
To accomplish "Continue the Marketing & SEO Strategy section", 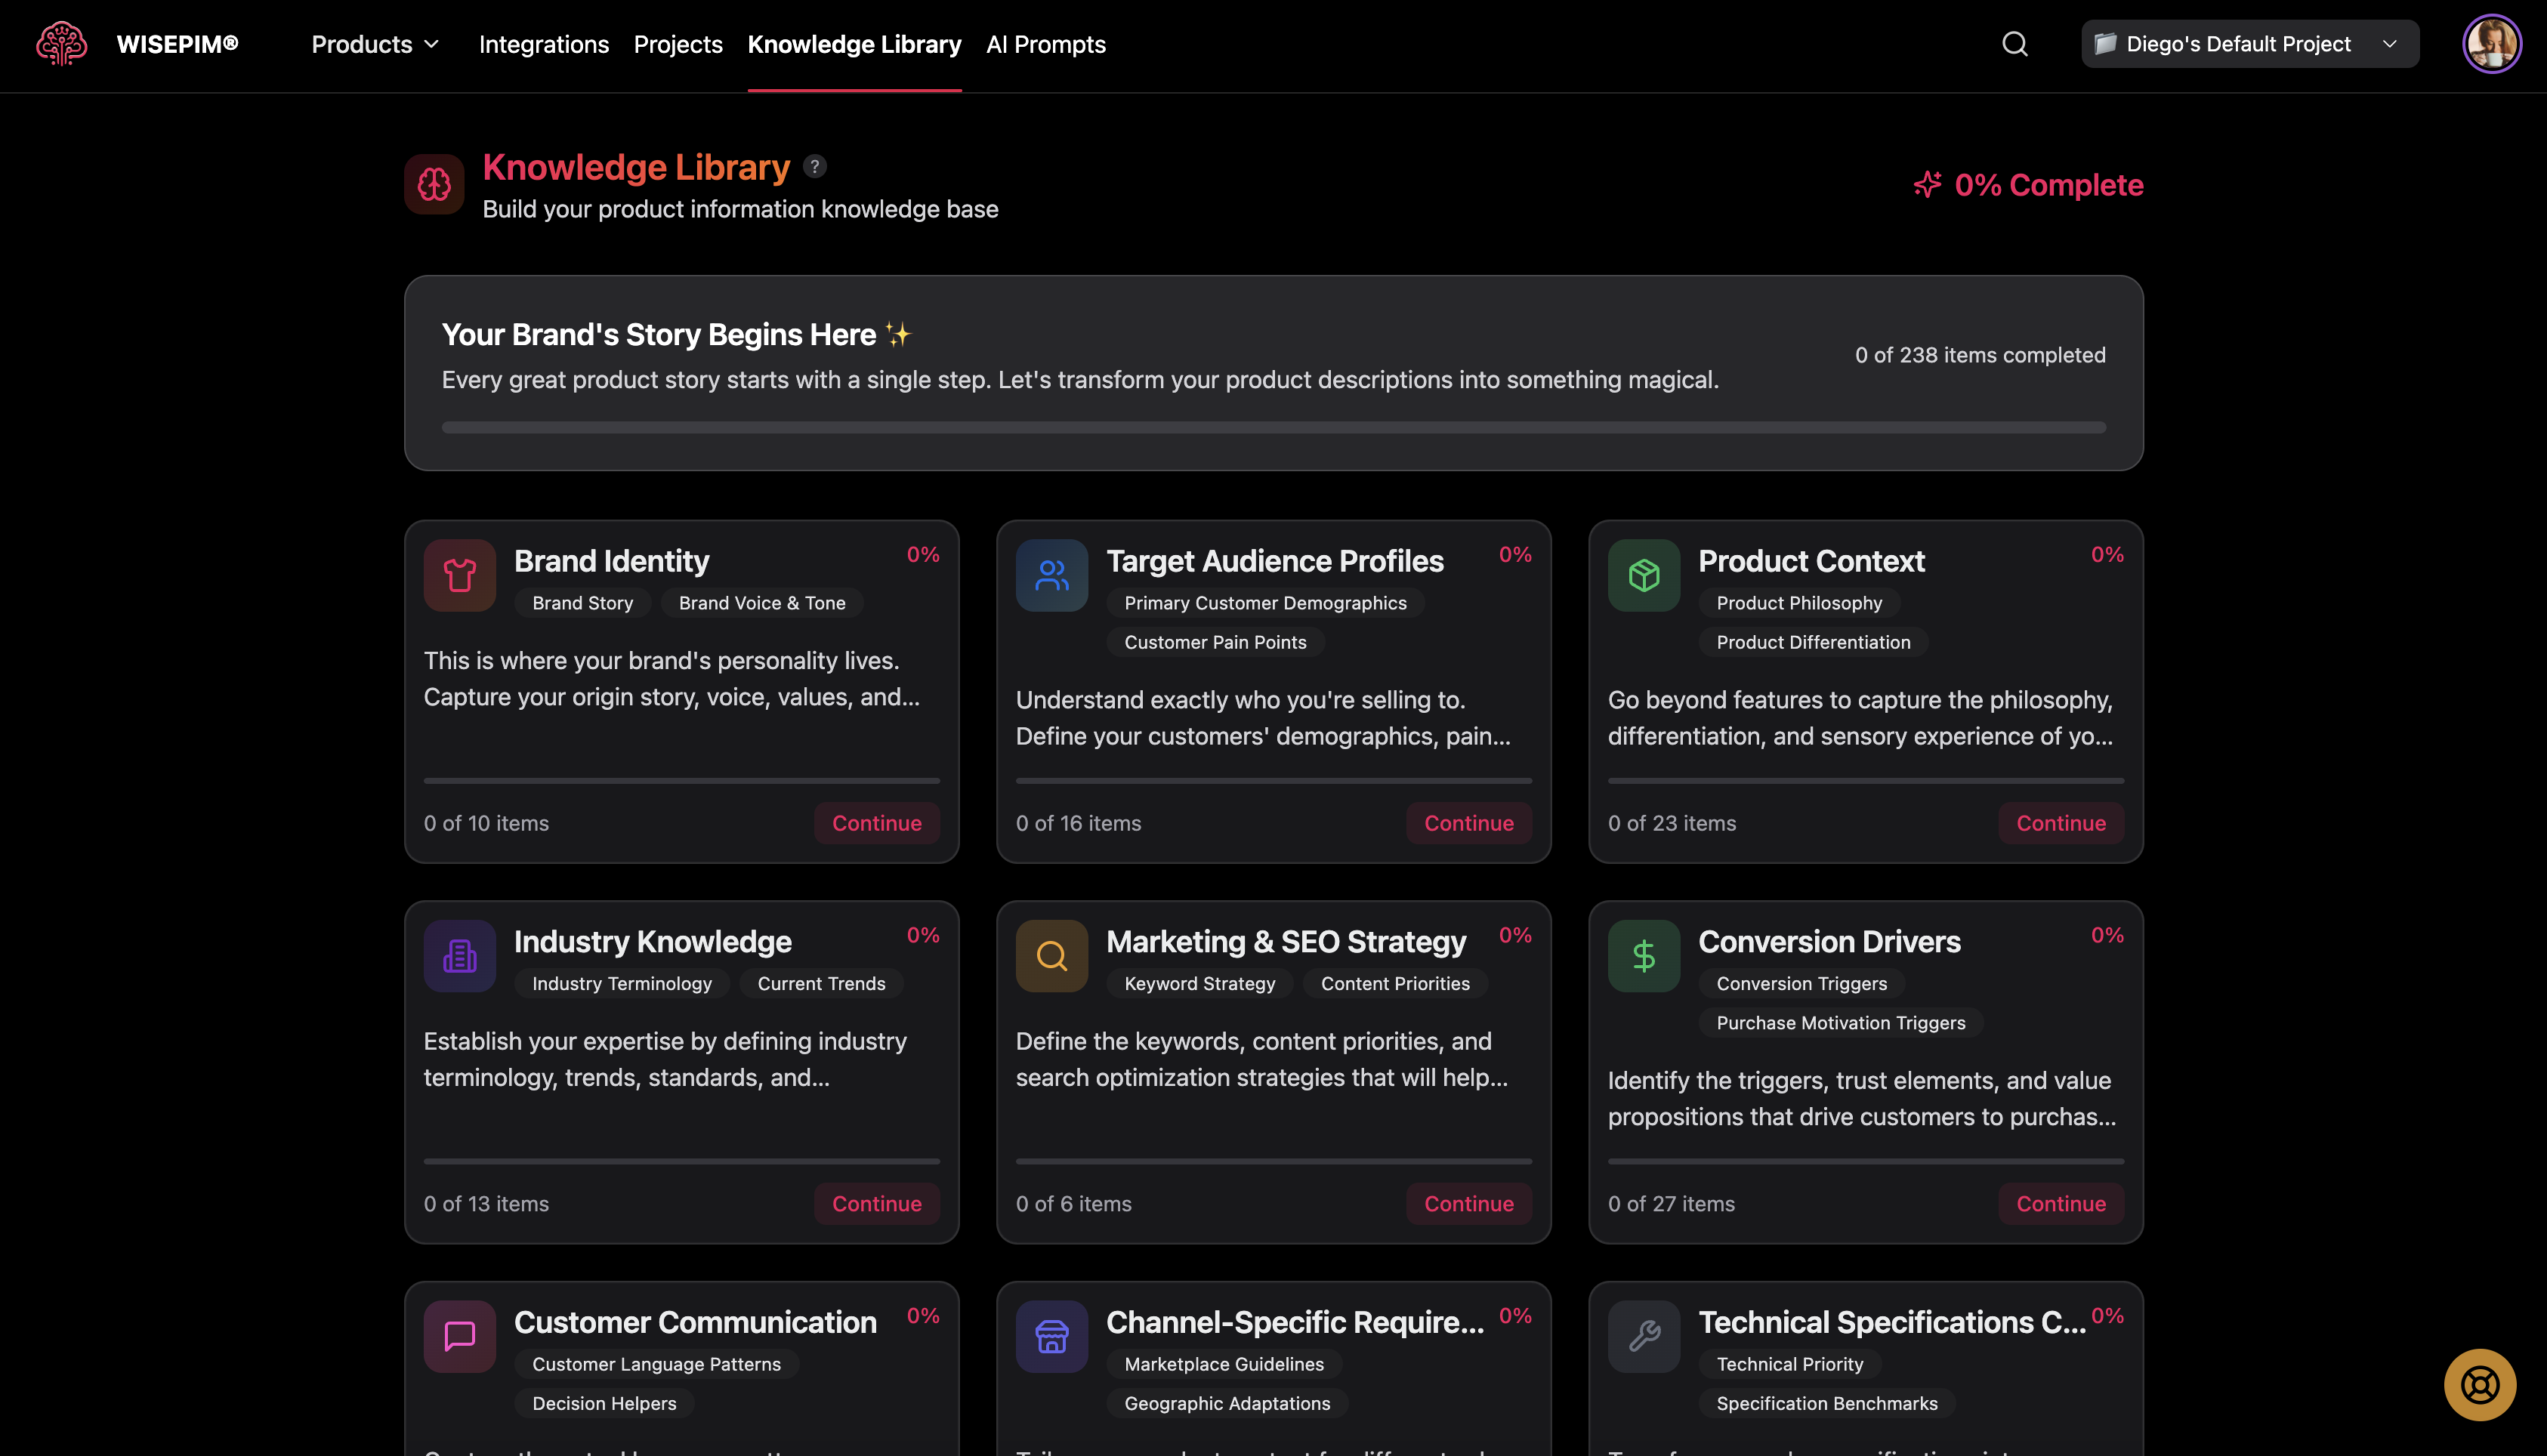I will pyautogui.click(x=1468, y=1204).
